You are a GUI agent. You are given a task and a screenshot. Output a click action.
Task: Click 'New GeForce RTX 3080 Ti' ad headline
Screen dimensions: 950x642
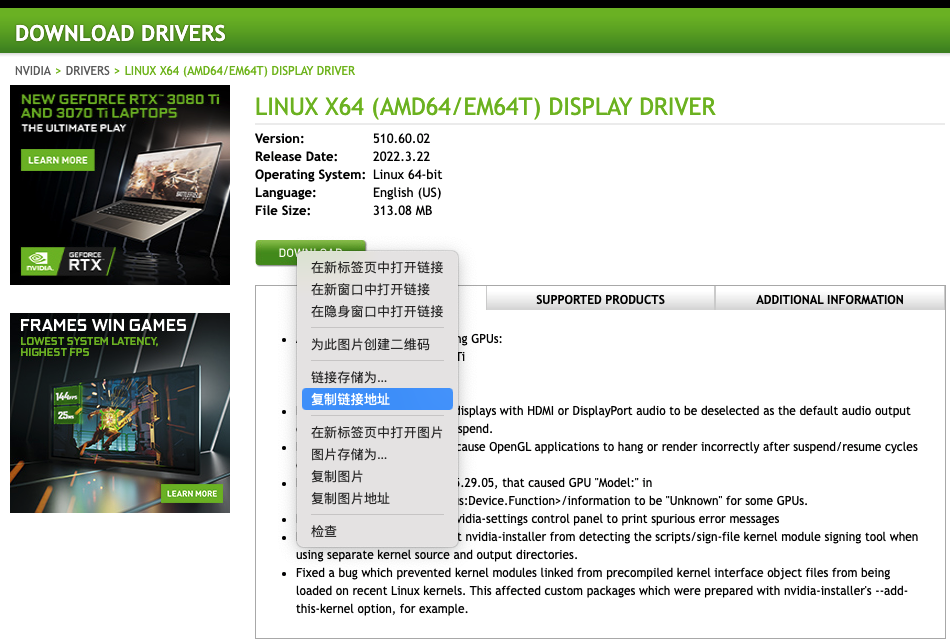tap(120, 106)
